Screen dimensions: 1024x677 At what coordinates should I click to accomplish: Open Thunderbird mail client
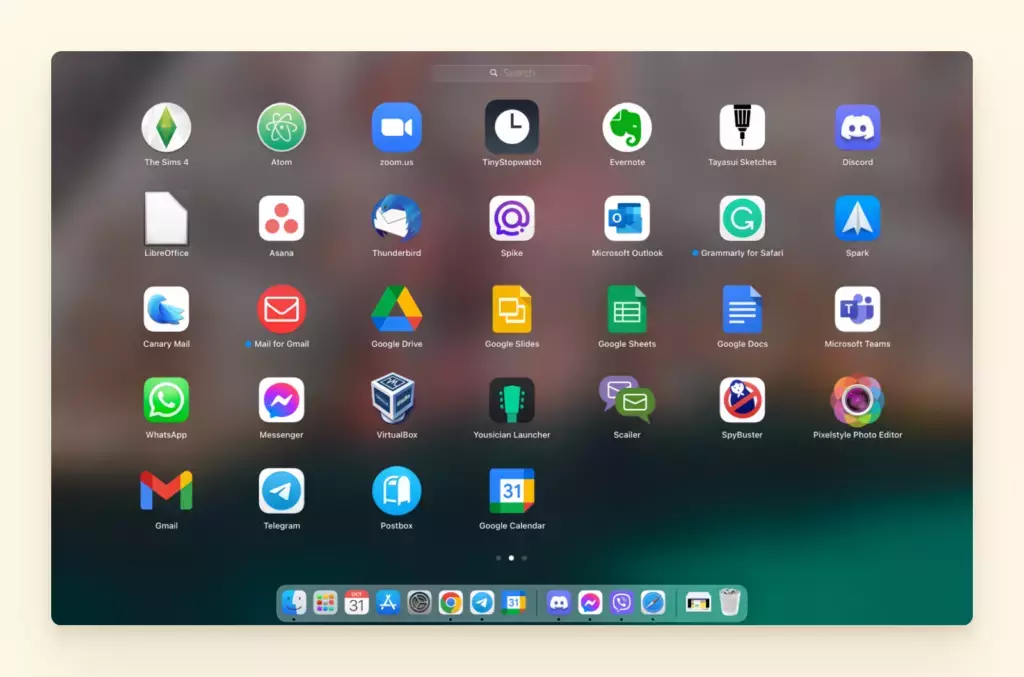pos(396,218)
